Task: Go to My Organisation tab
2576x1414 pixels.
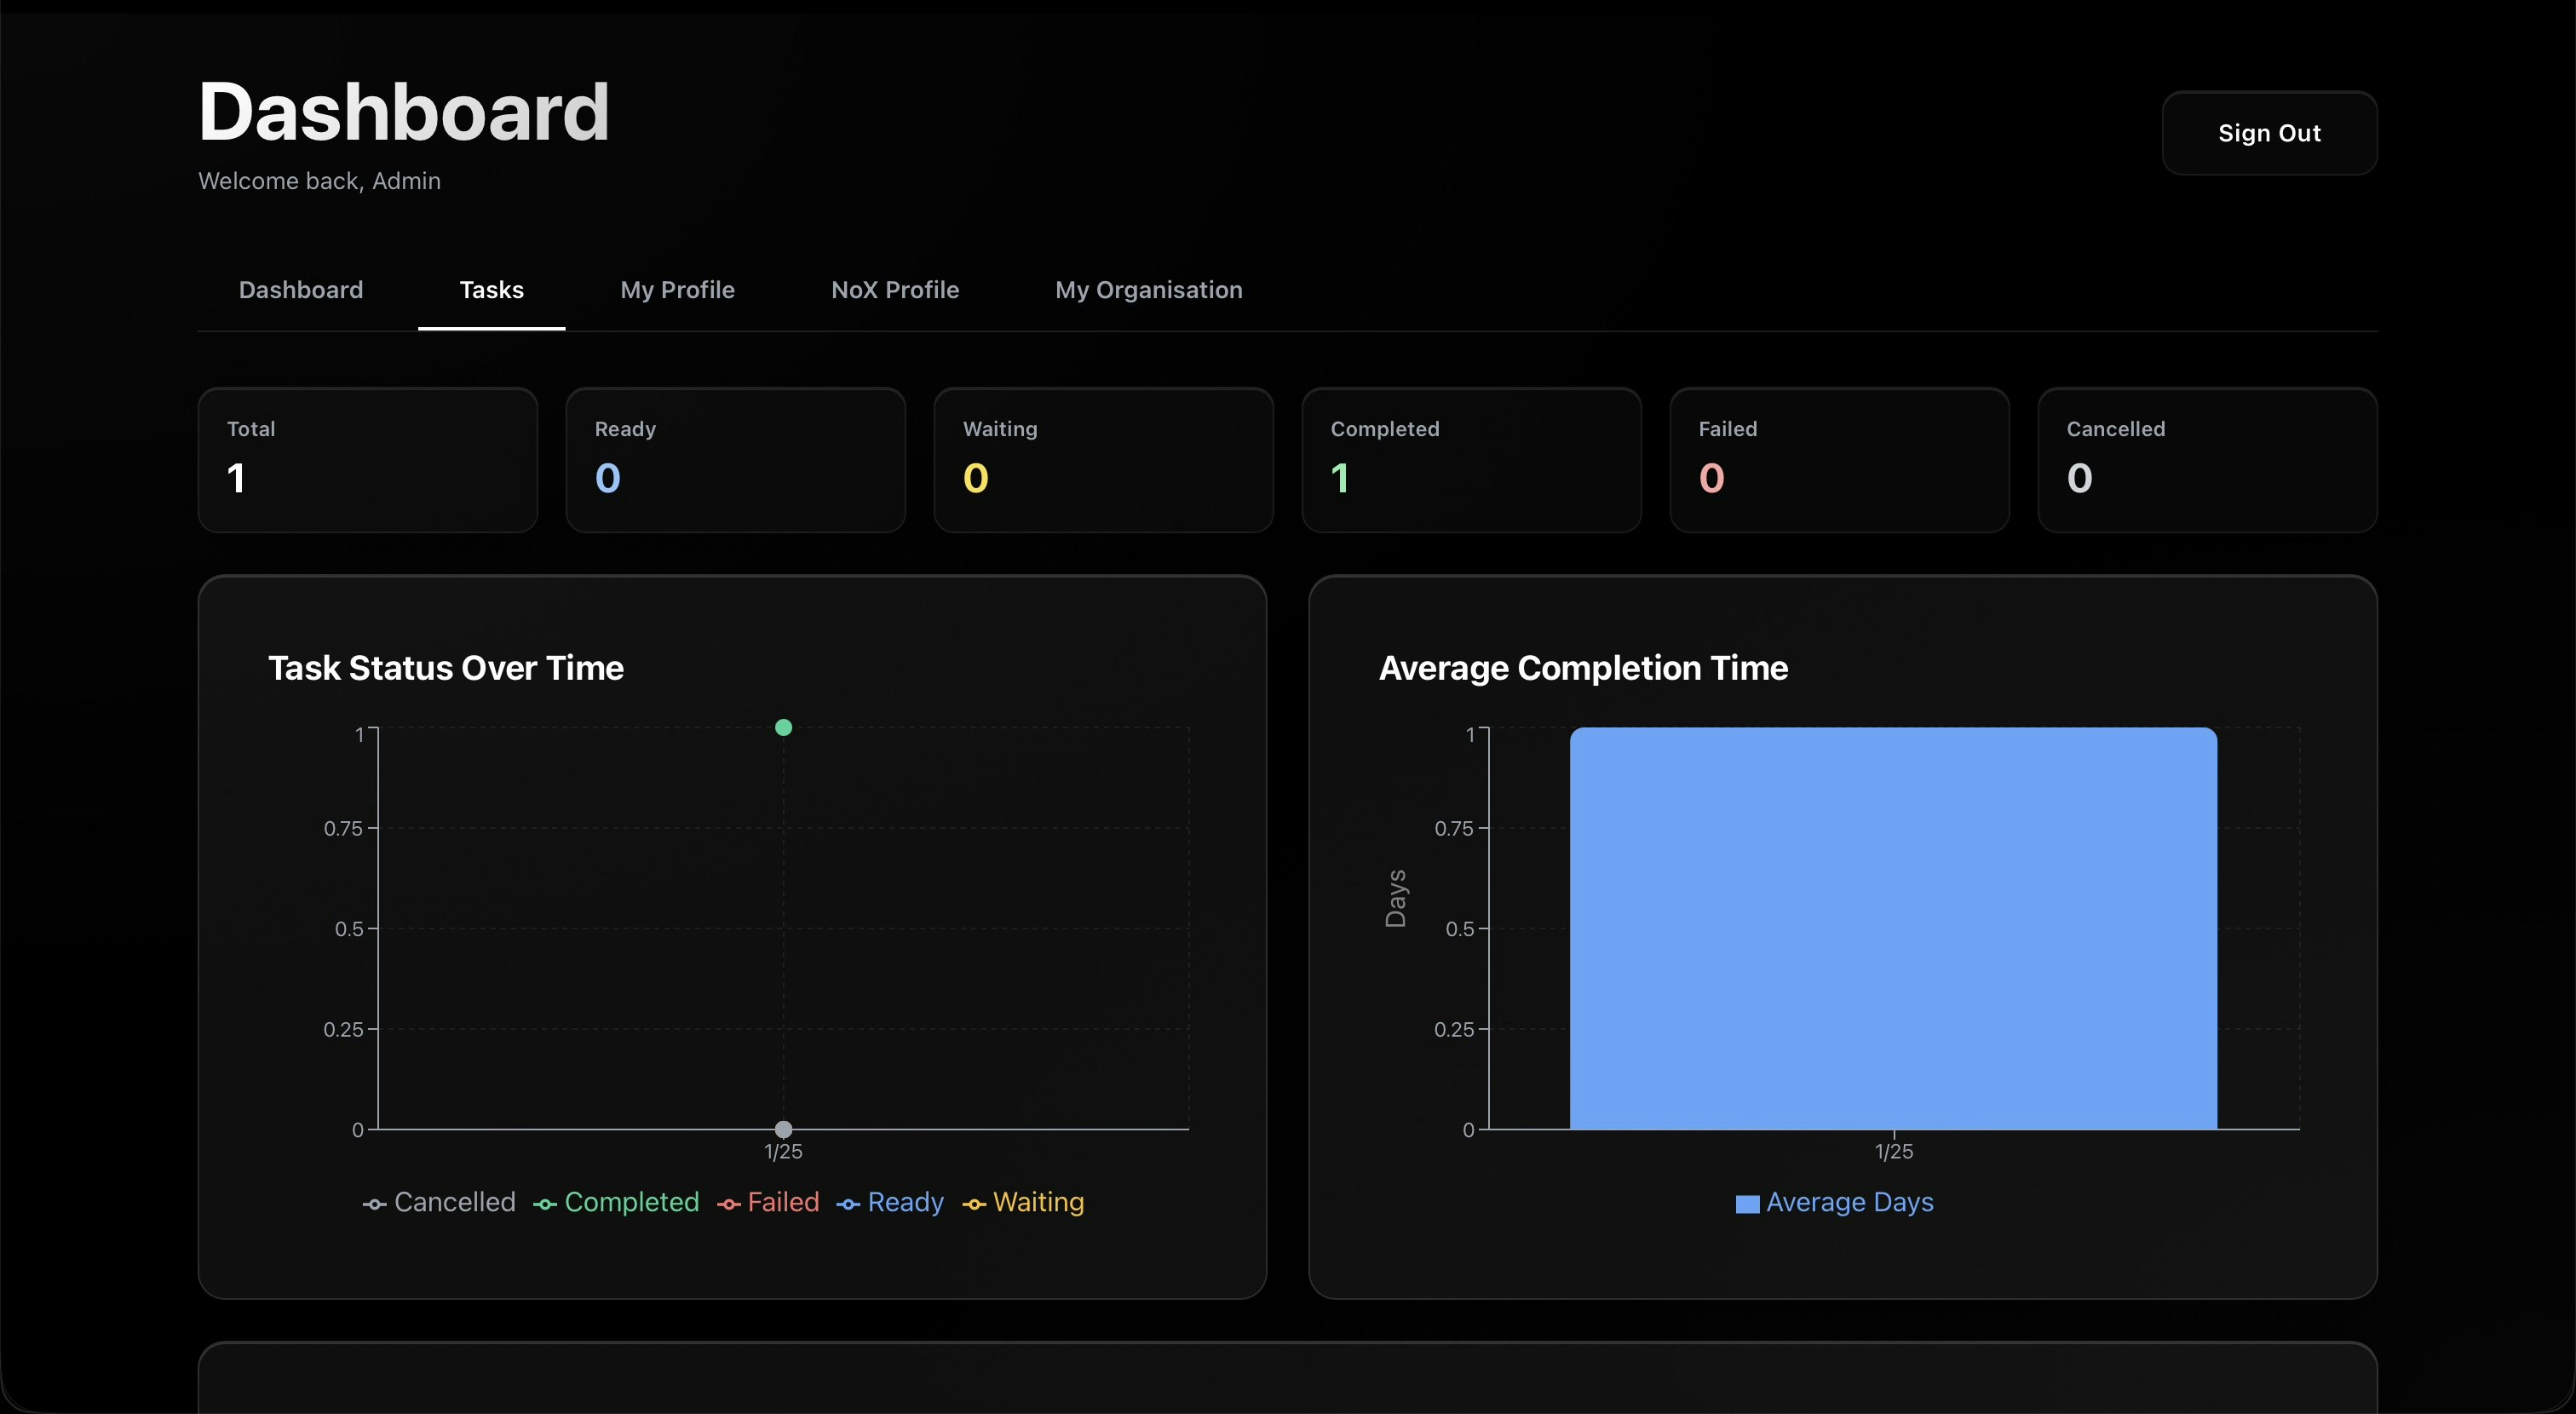Action: (x=1148, y=290)
